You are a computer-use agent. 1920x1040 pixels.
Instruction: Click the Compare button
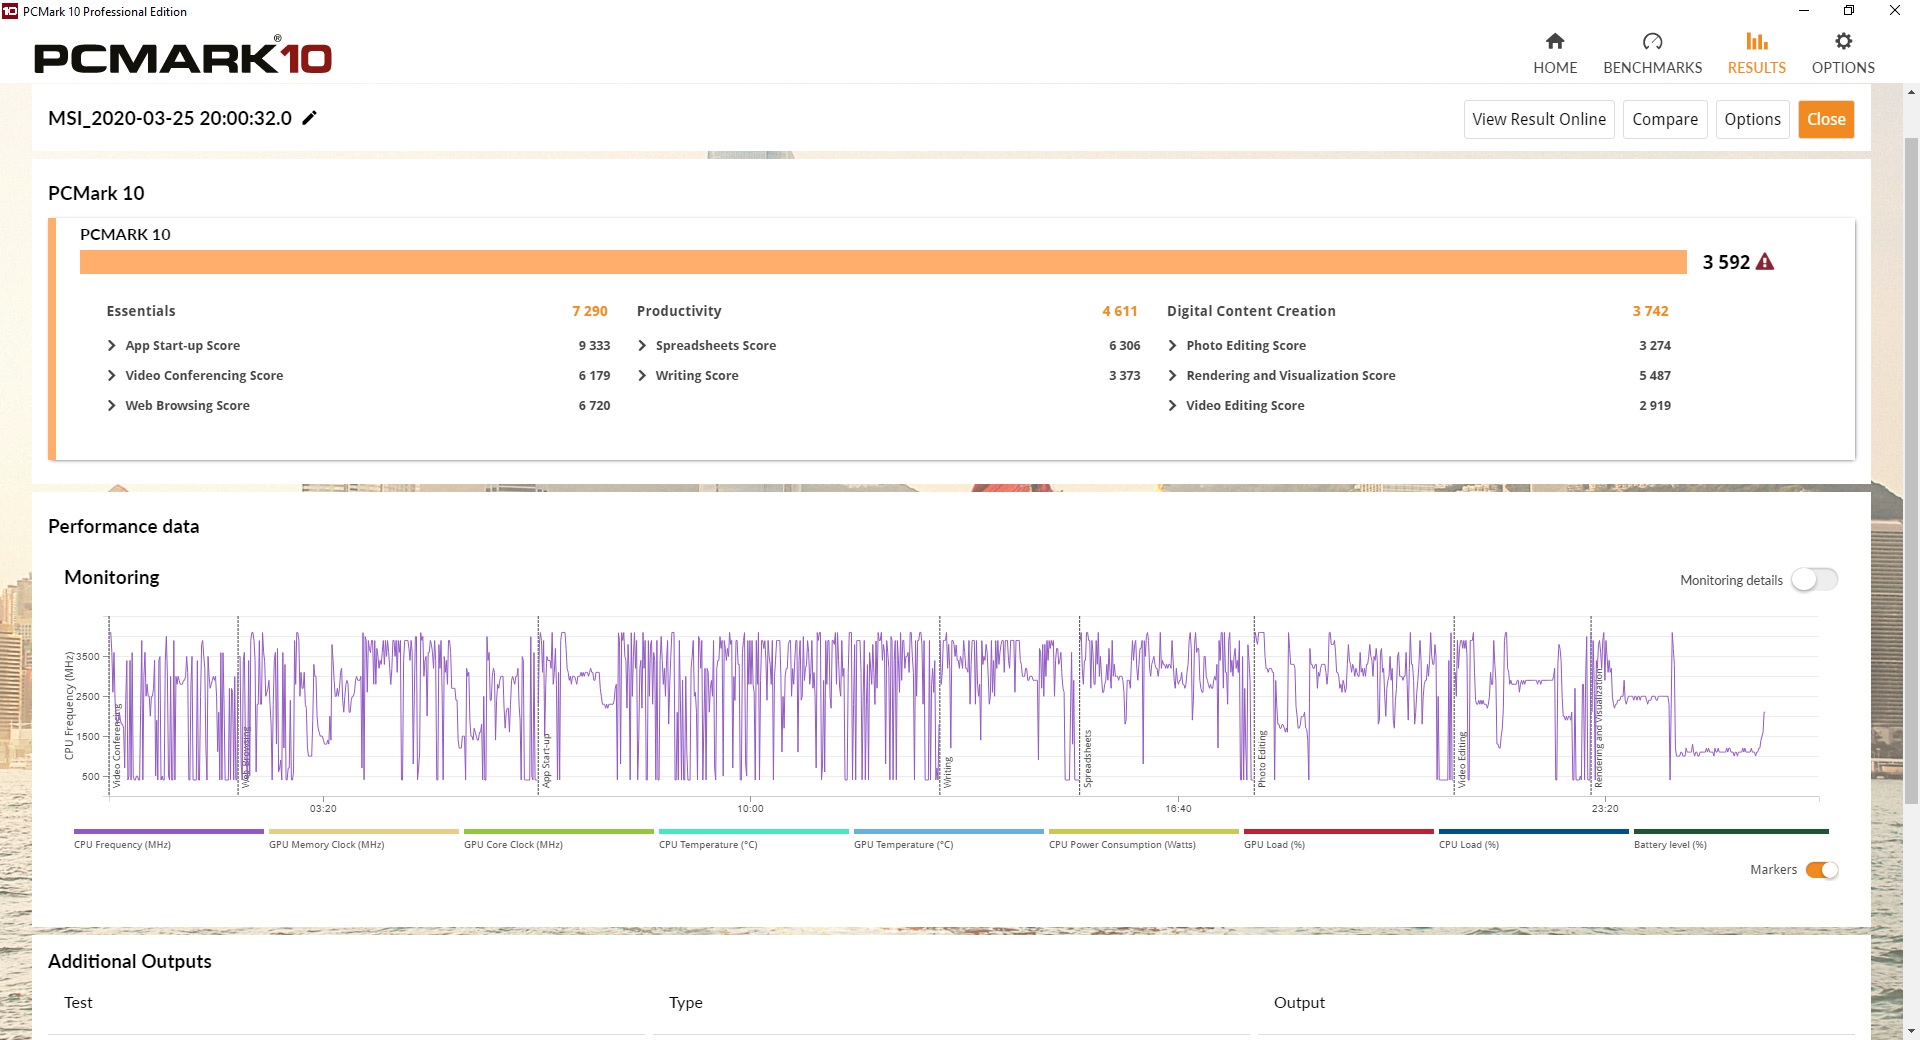tap(1665, 119)
